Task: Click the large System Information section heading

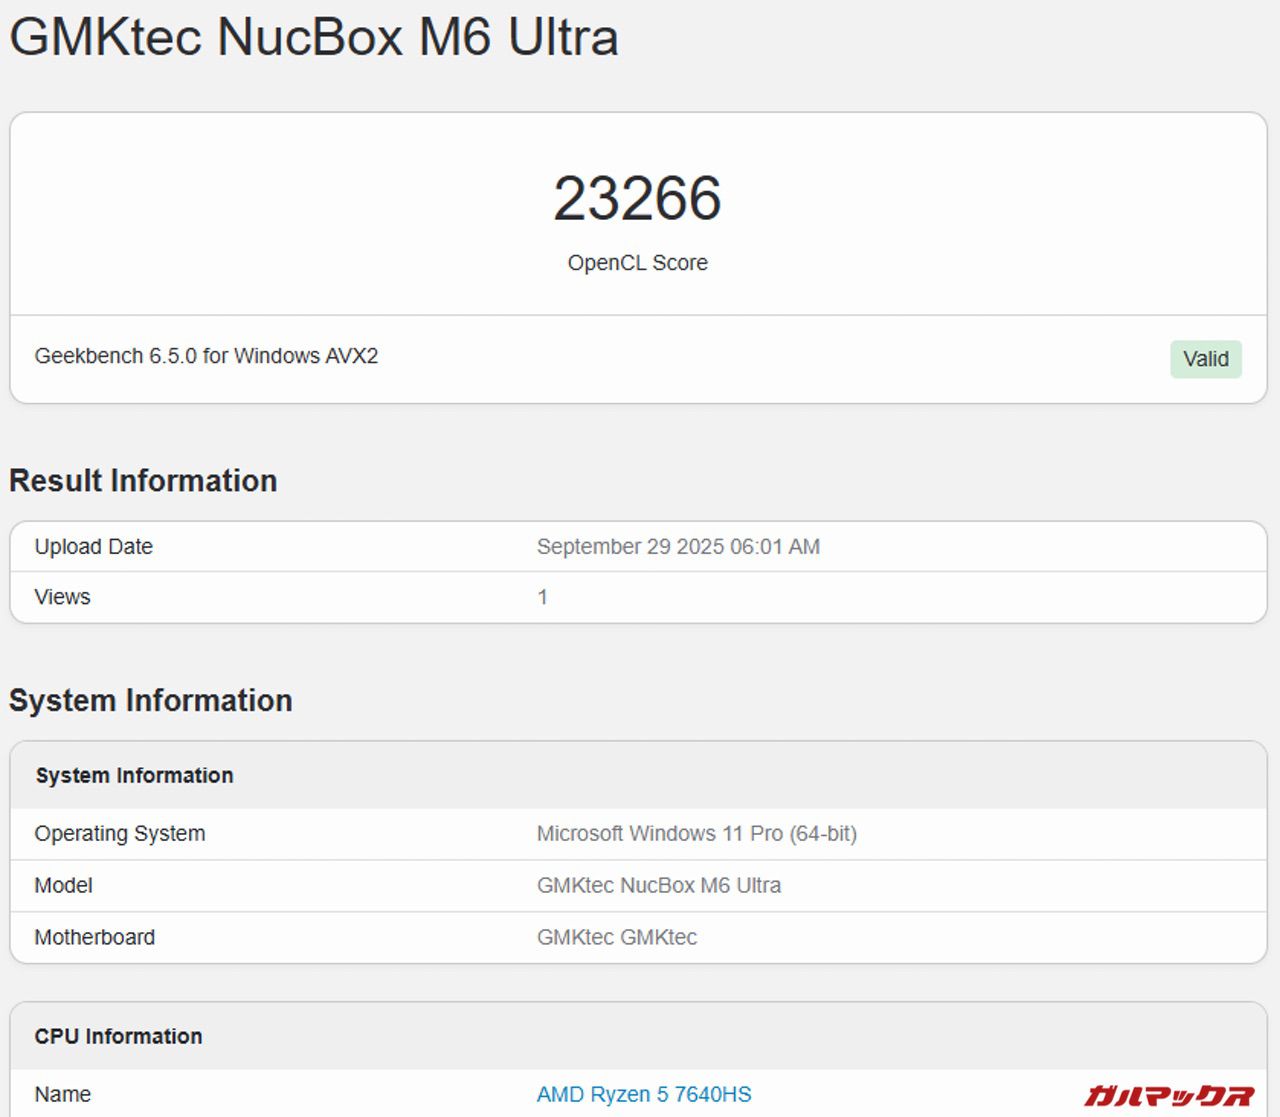Action: pyautogui.click(x=151, y=701)
